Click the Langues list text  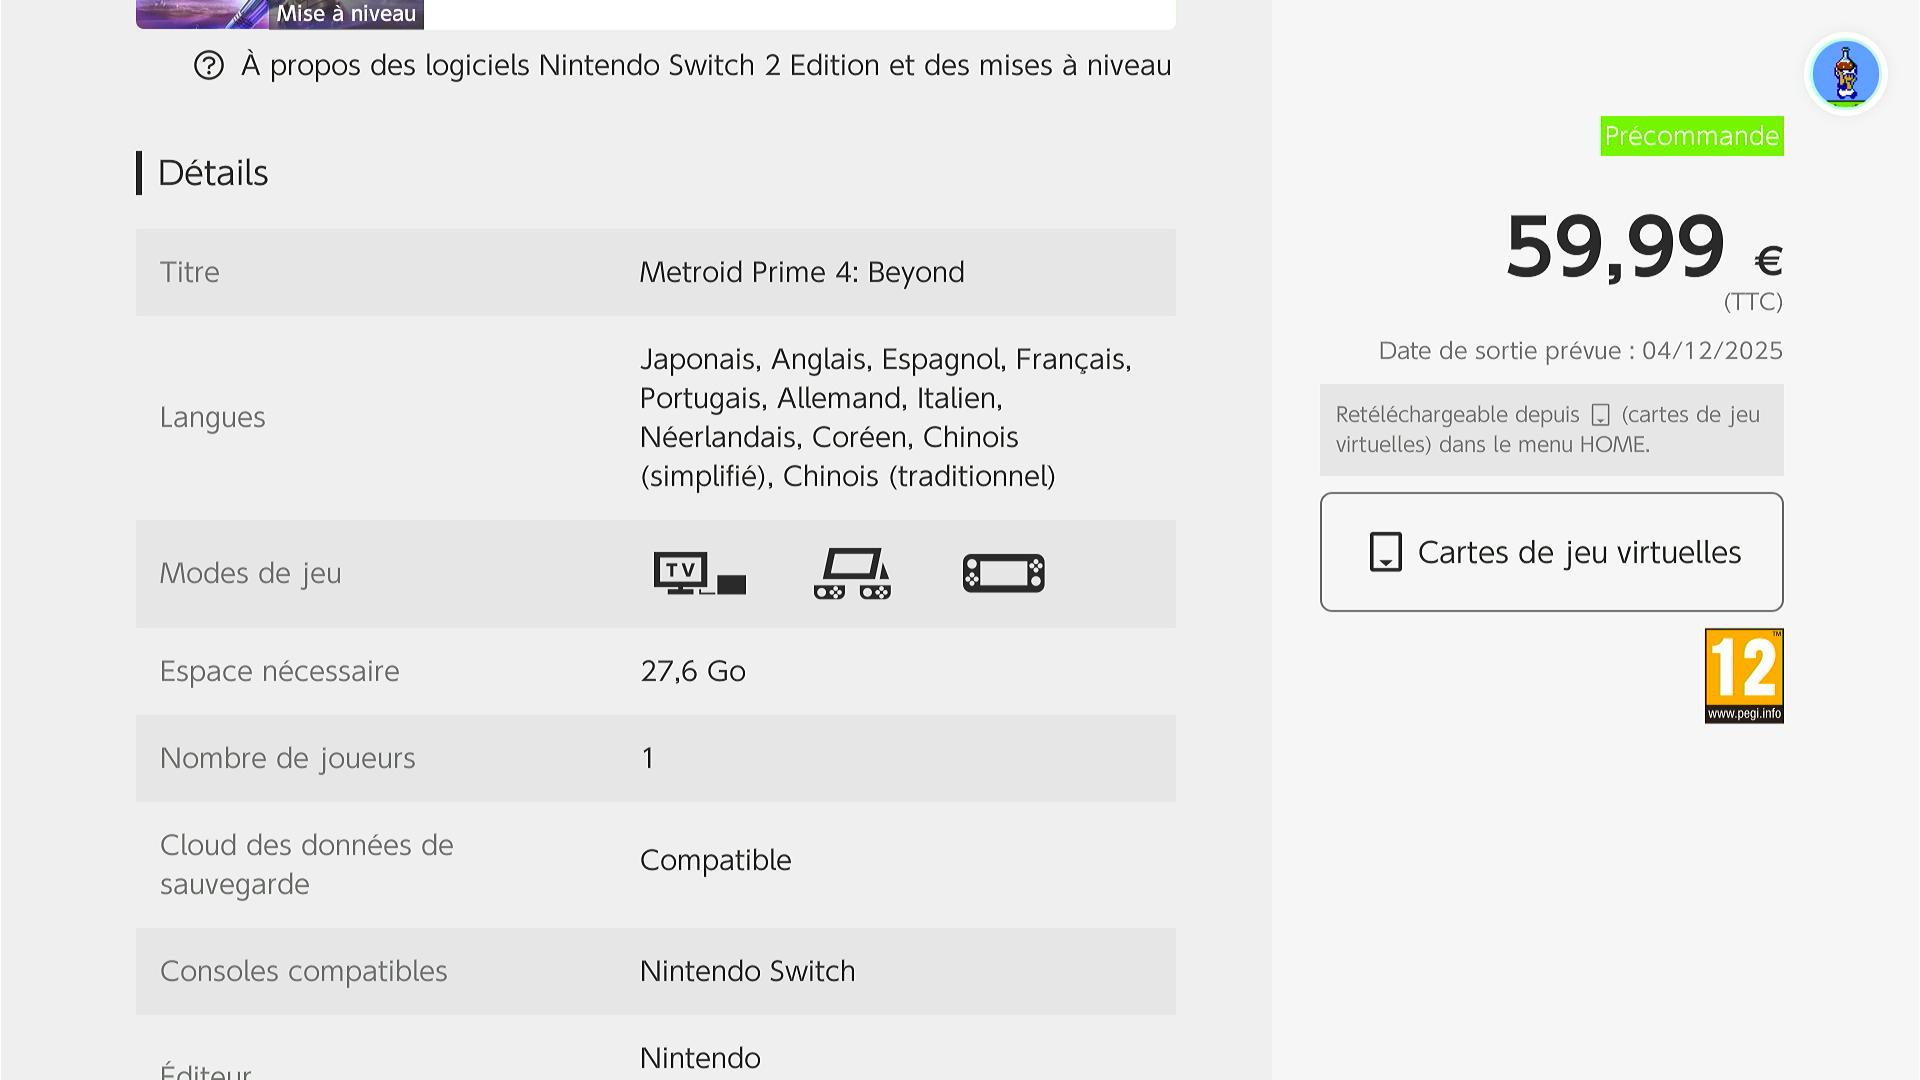click(x=885, y=417)
